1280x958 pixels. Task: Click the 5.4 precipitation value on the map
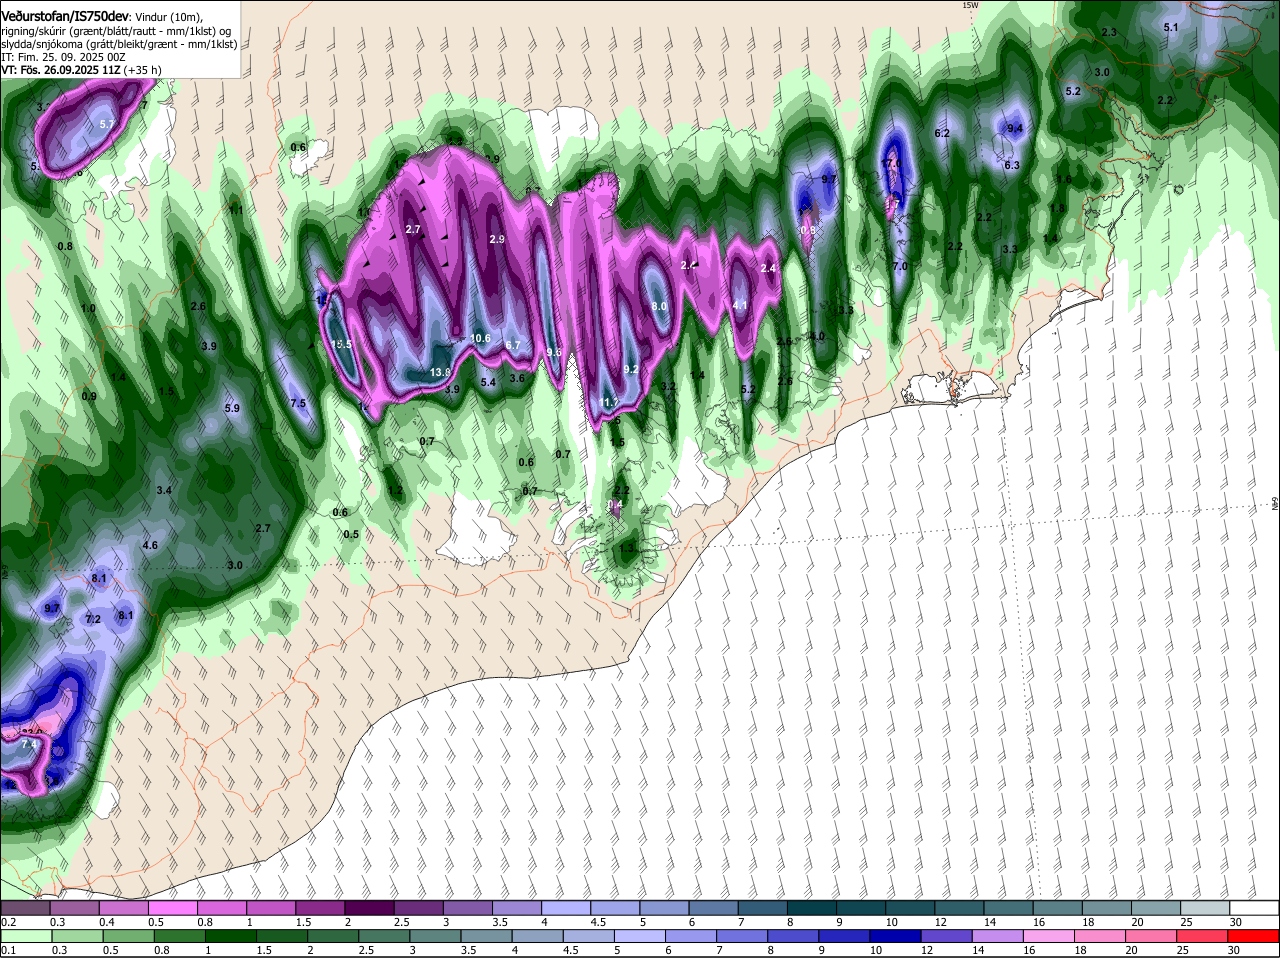click(x=488, y=382)
